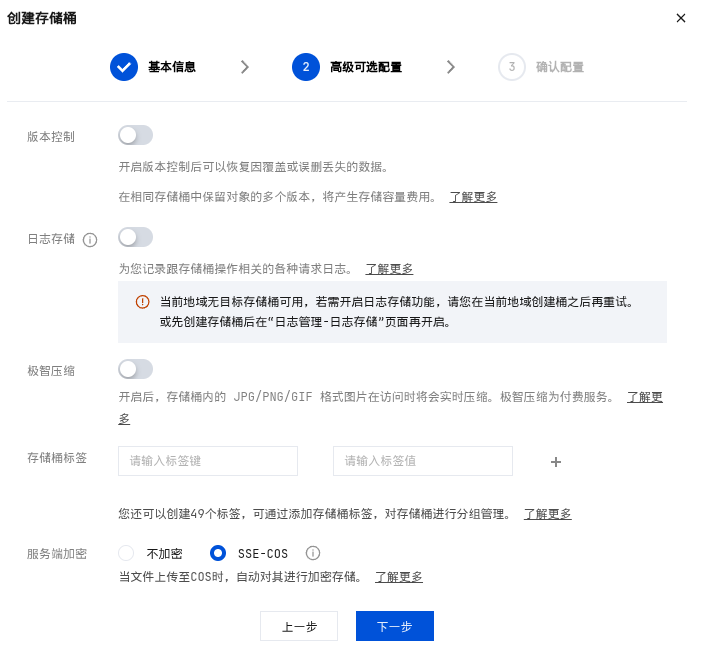Click the 当前地域无目标存储桶可用 notice text
Viewport: 701px width, 655px height.
397,302
